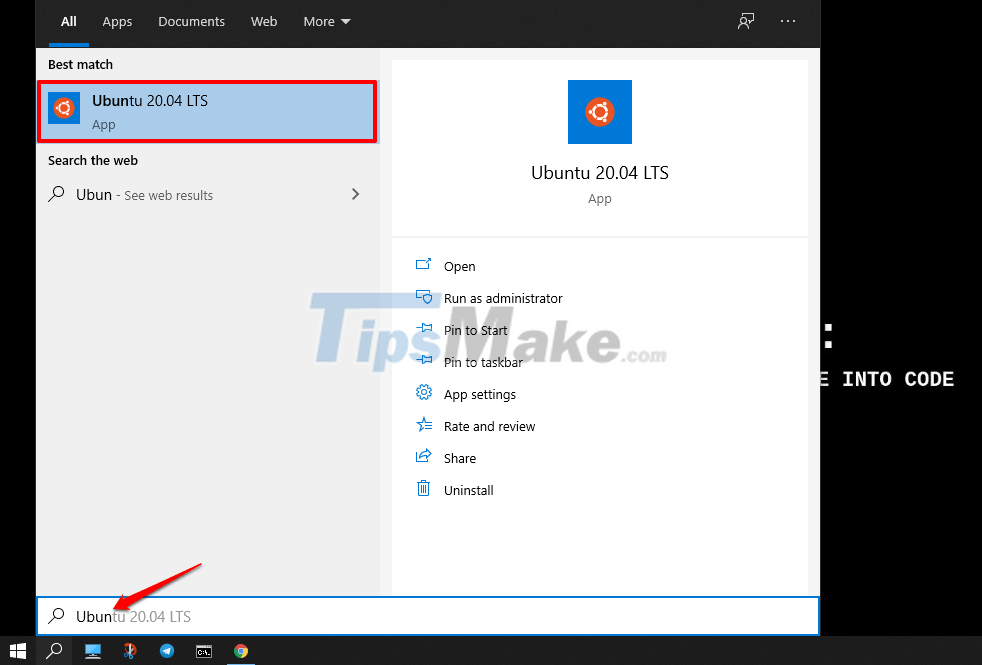The image size is (982, 665).
Task: Open Google Chrome from the taskbar
Action: pyautogui.click(x=241, y=651)
